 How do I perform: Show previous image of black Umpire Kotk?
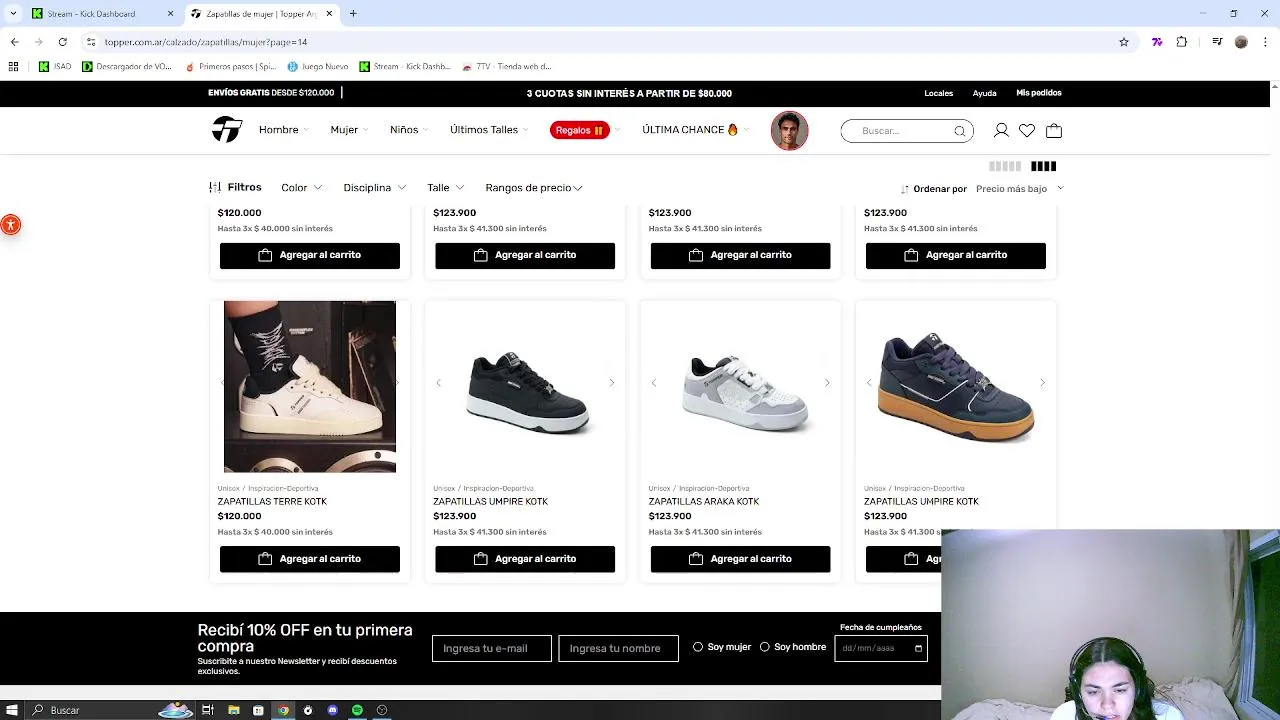click(438, 383)
